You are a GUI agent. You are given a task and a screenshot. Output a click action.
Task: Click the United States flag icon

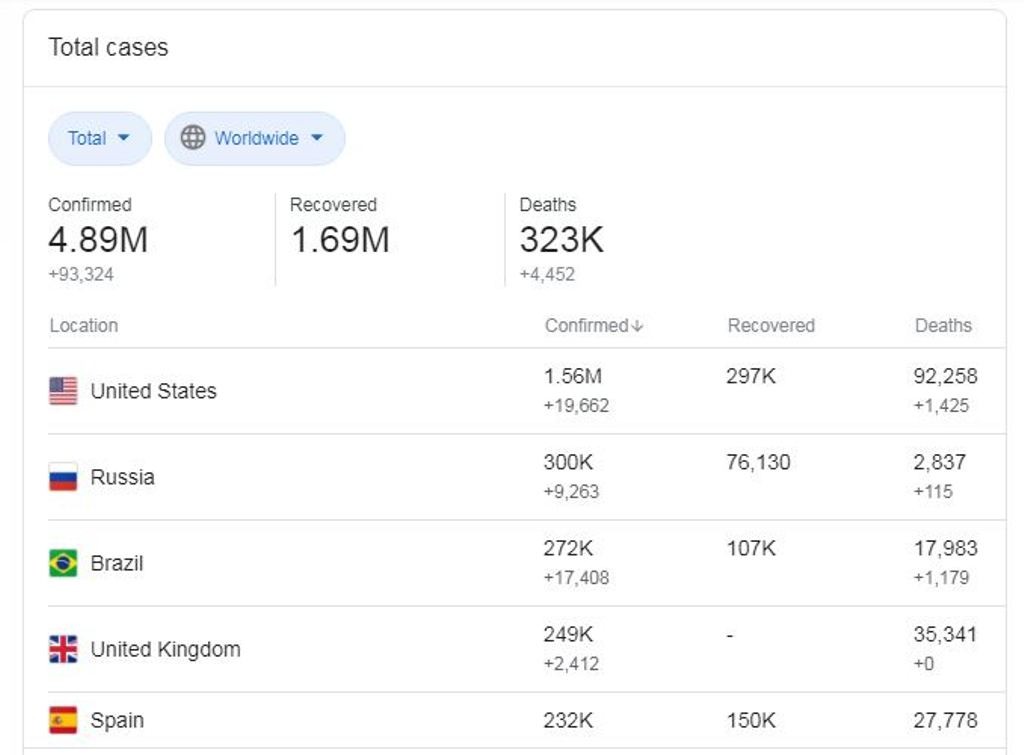tap(63, 391)
